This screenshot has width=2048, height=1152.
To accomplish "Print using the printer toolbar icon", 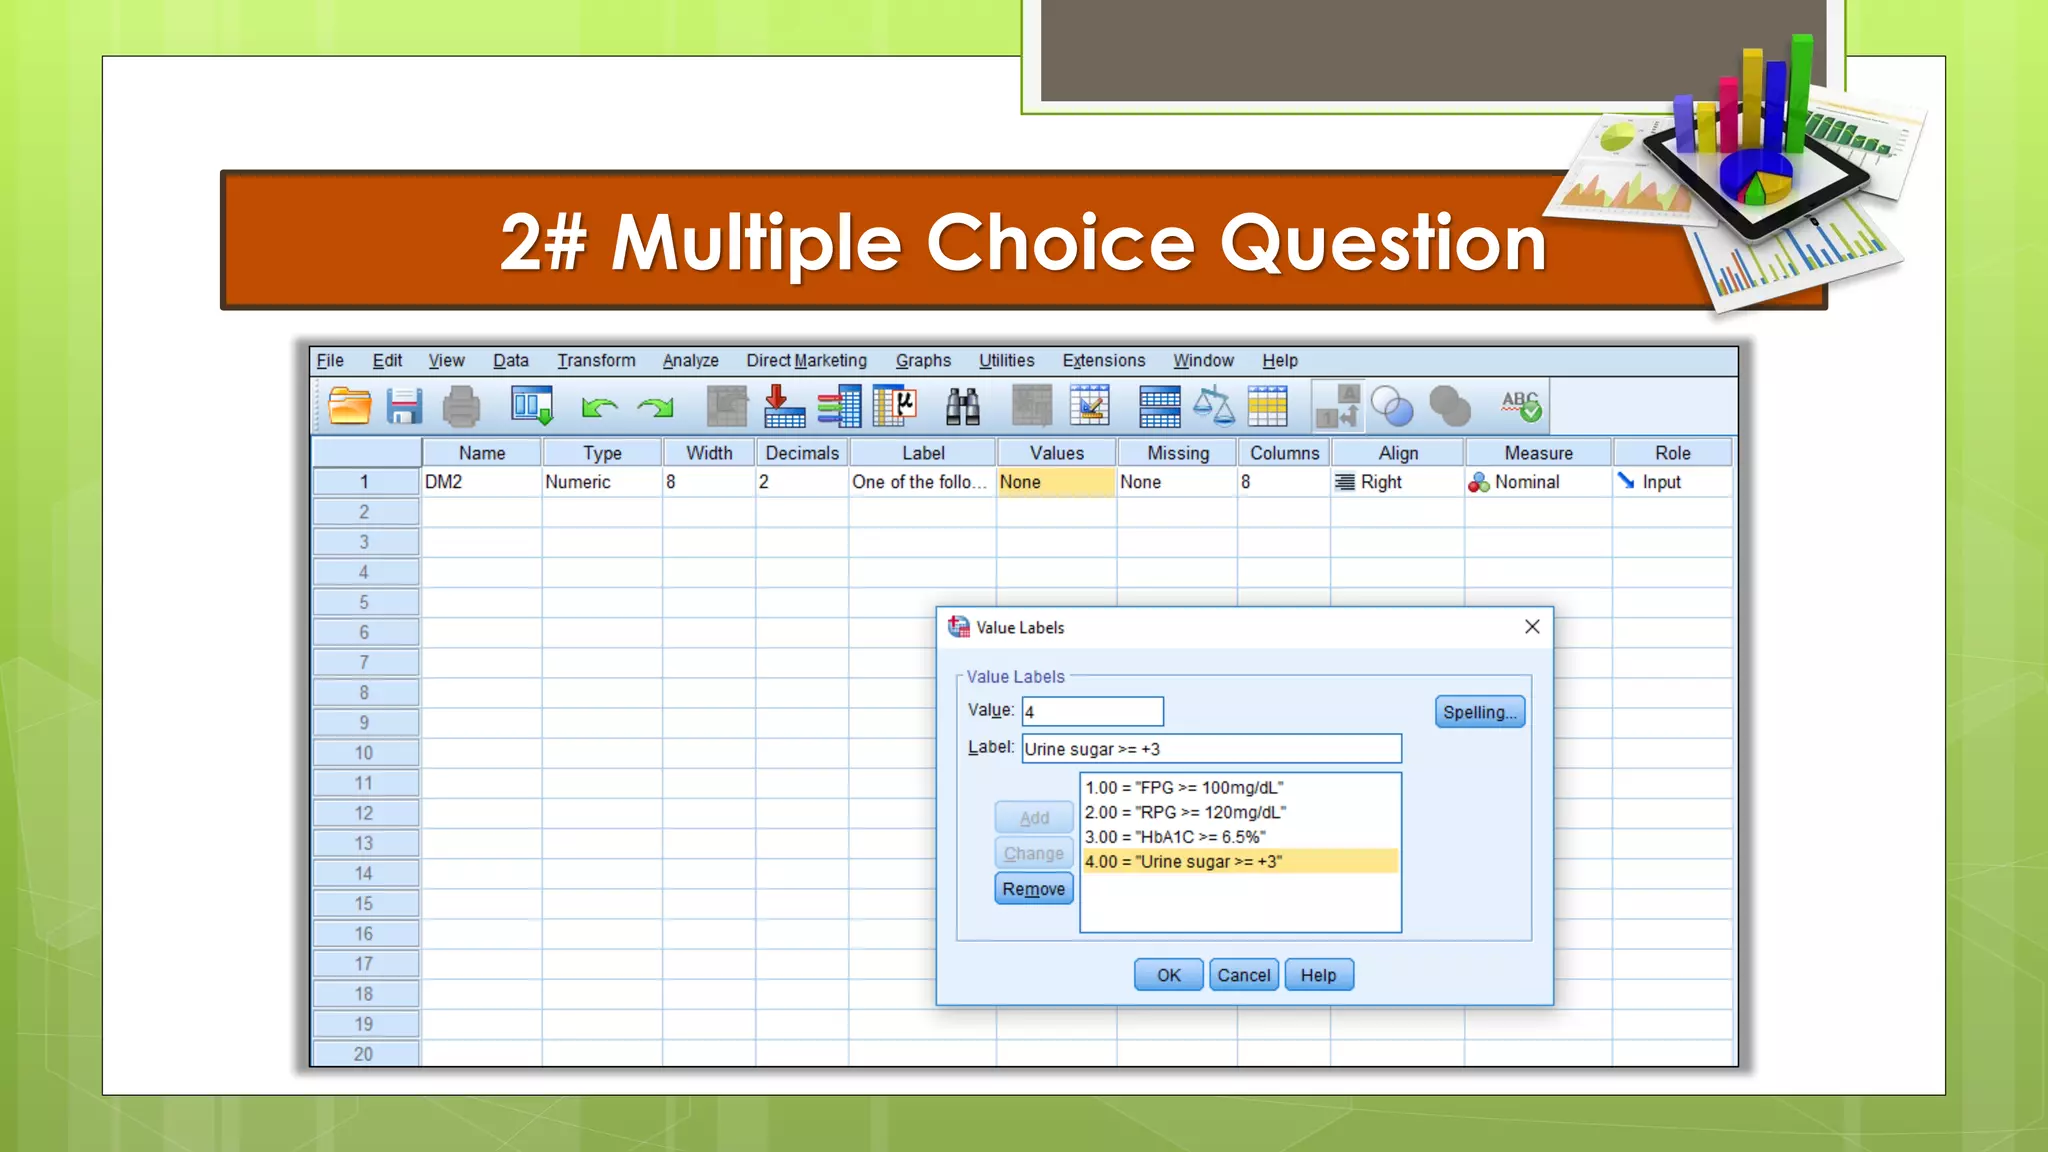I will (461, 407).
